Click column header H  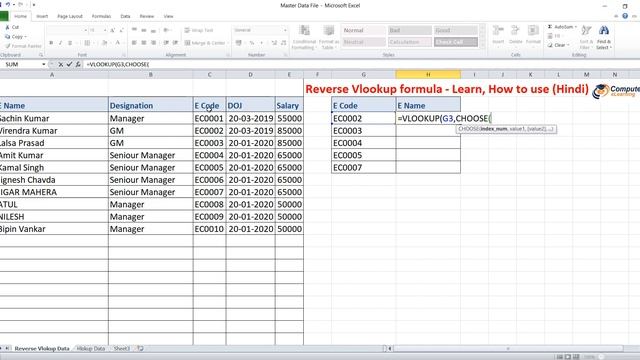click(428, 75)
